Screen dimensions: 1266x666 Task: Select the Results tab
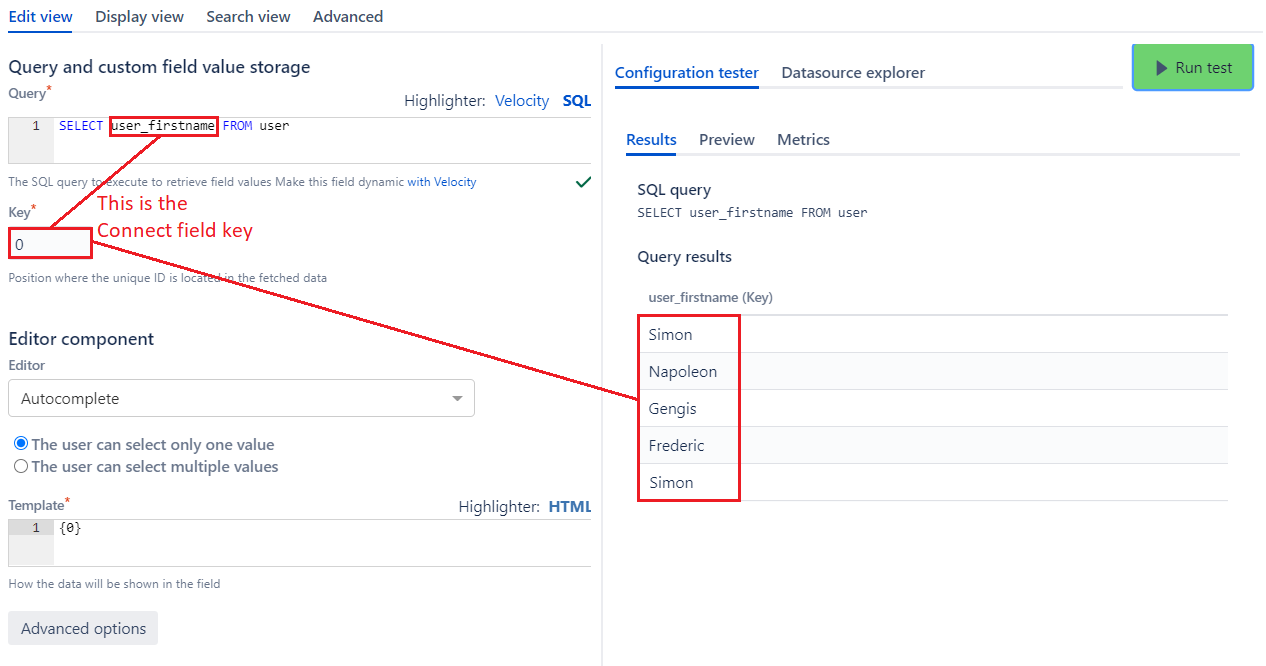pyautogui.click(x=651, y=140)
